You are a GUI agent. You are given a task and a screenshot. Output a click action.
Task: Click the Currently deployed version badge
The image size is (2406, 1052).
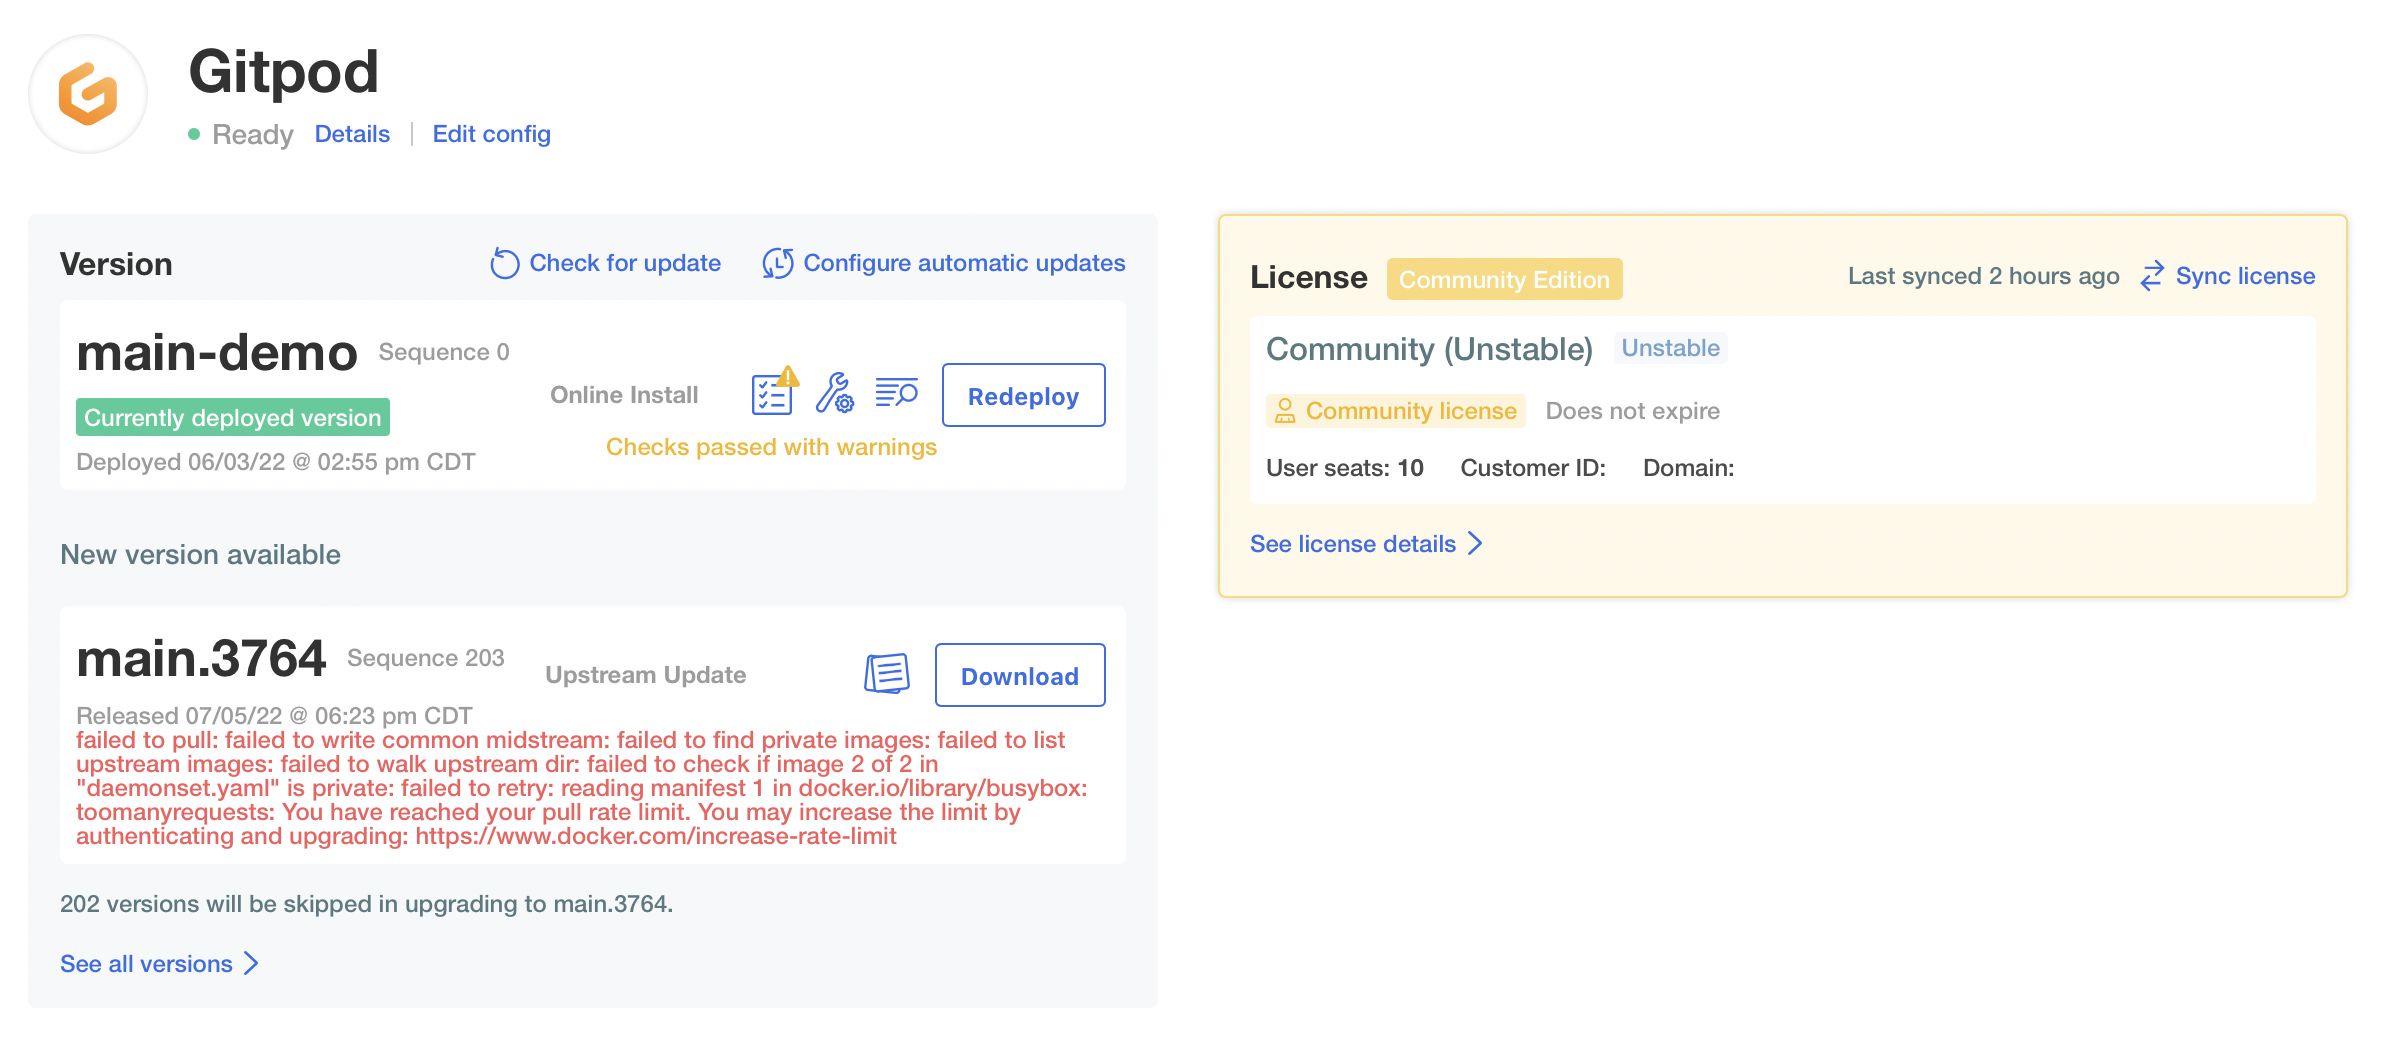233,417
